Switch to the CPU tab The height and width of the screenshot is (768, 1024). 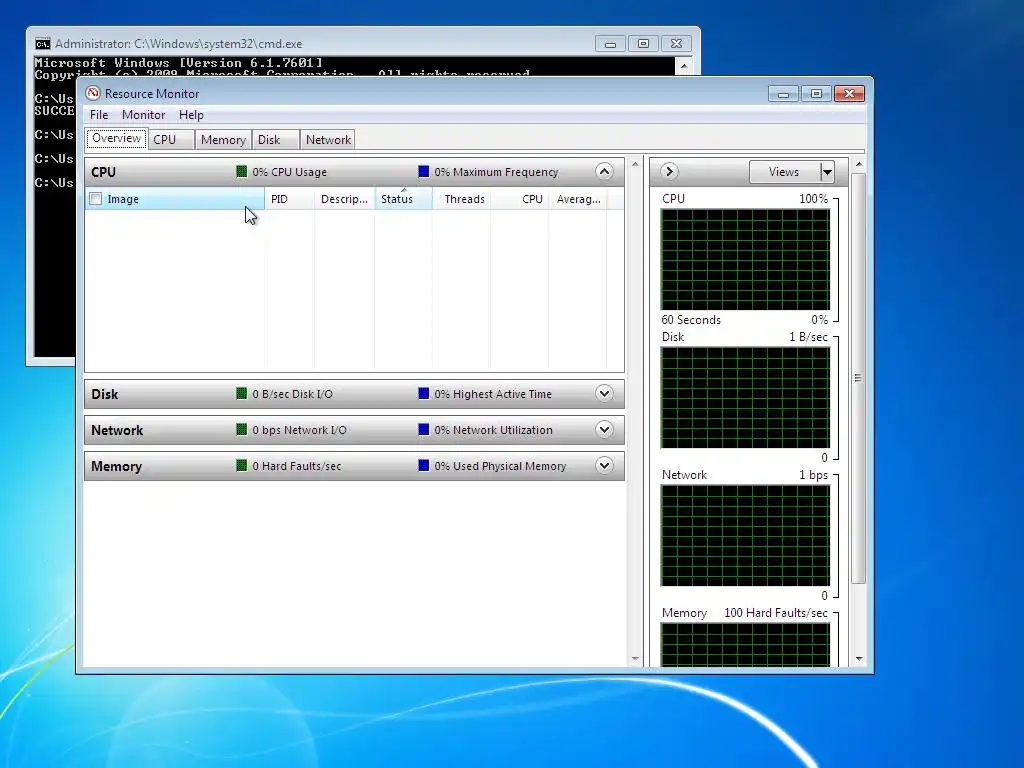coord(171,140)
